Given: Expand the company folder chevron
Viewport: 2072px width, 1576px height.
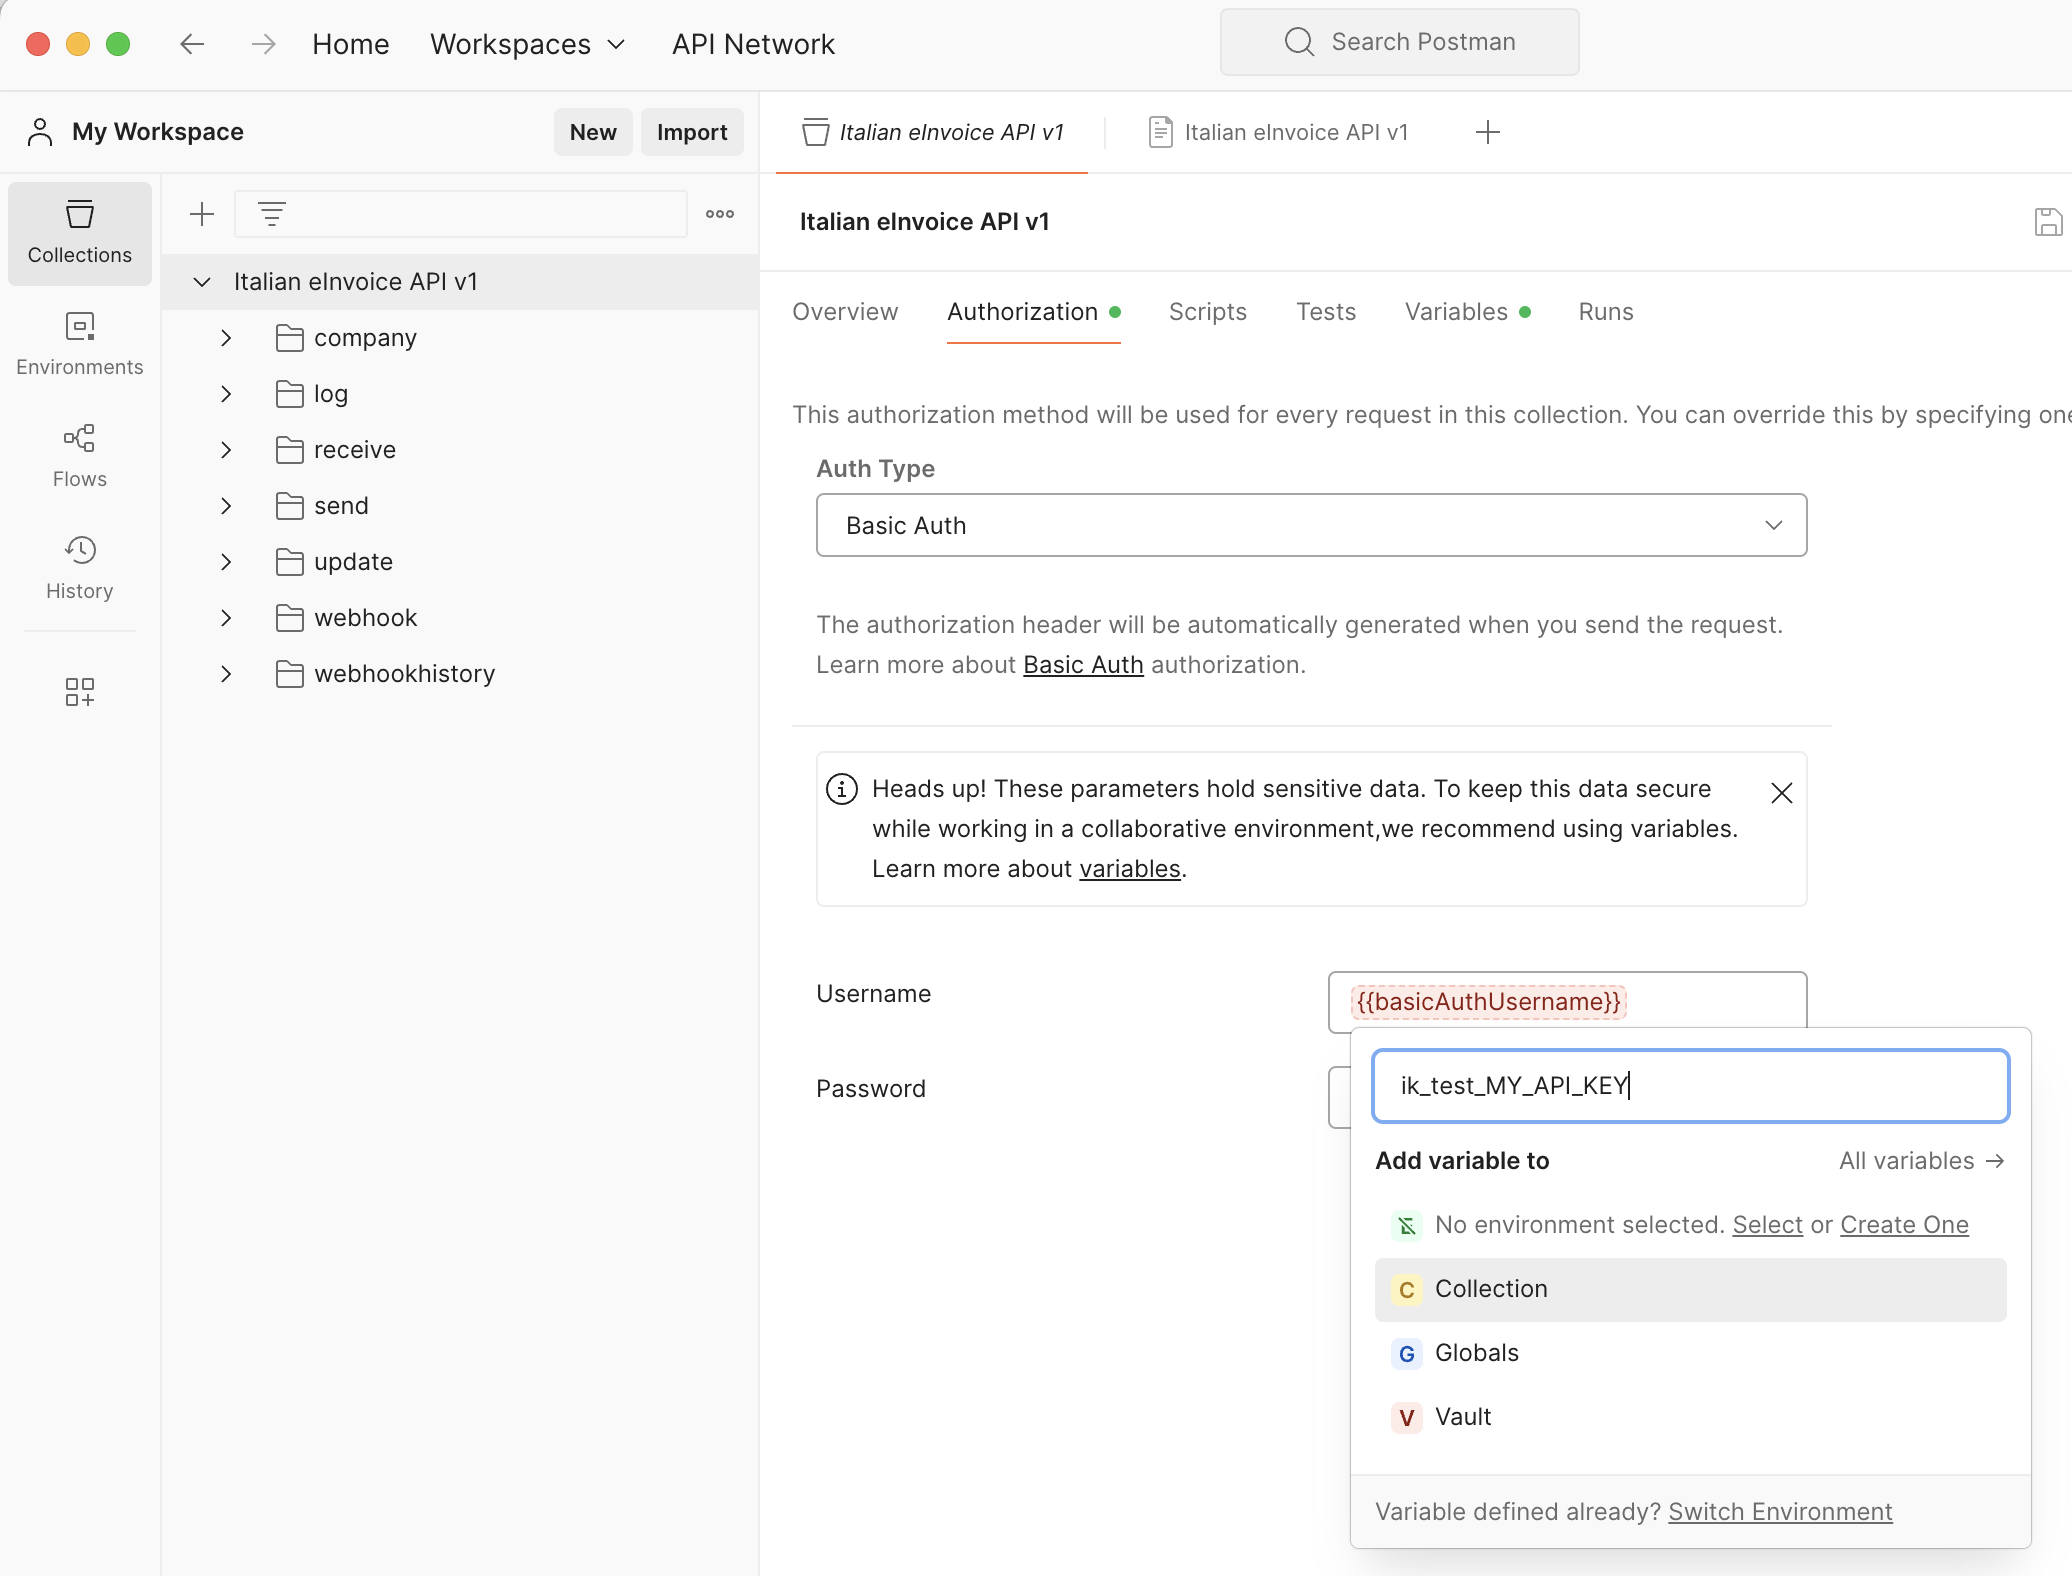Looking at the screenshot, I should coord(226,338).
